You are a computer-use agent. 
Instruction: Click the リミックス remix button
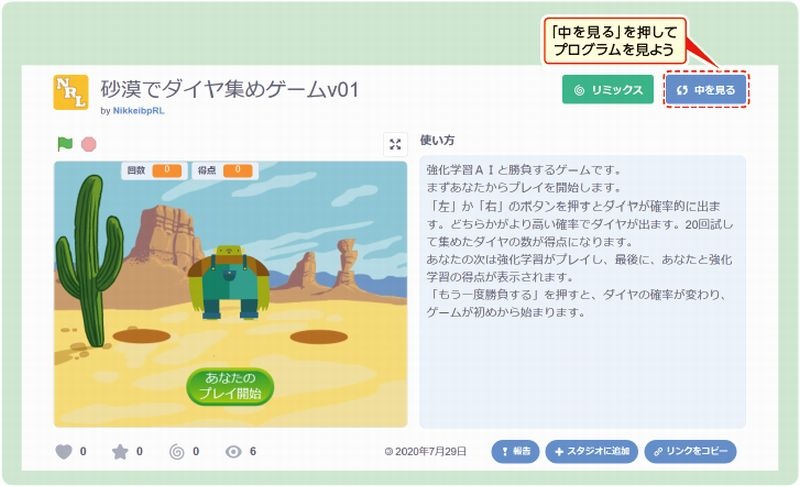608,90
